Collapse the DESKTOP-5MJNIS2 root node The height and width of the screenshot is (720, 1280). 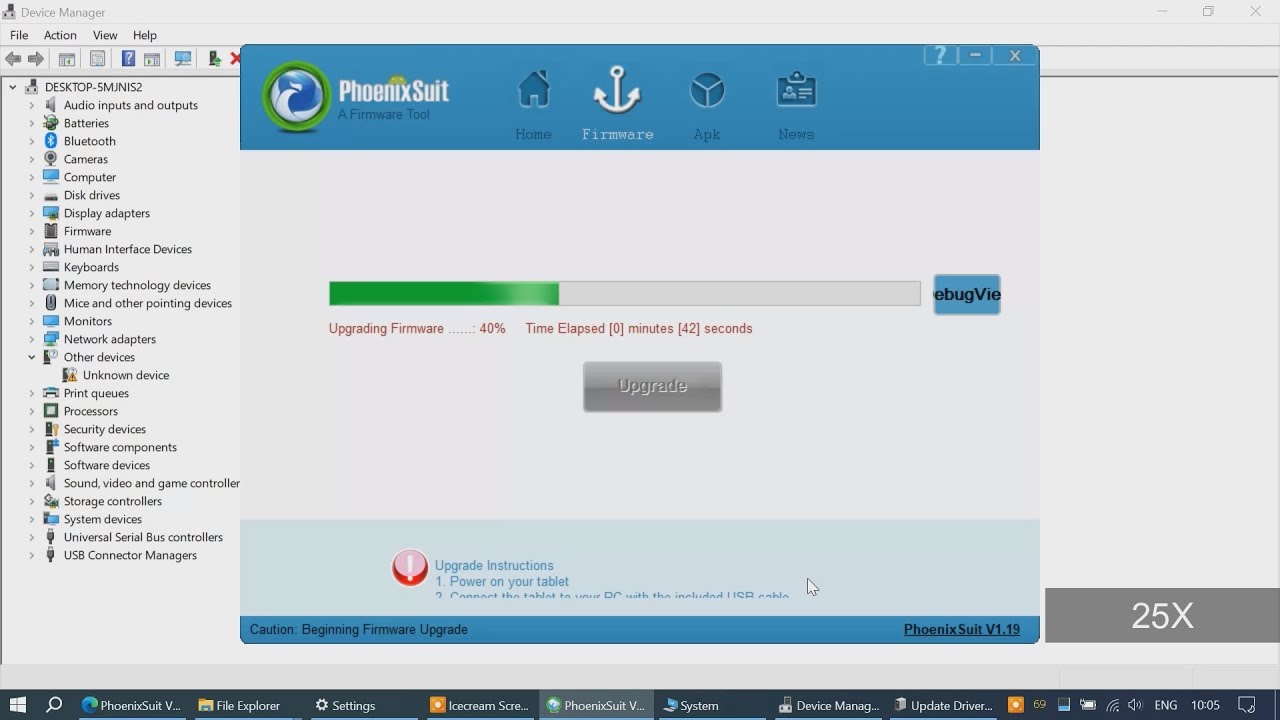tap(13, 87)
